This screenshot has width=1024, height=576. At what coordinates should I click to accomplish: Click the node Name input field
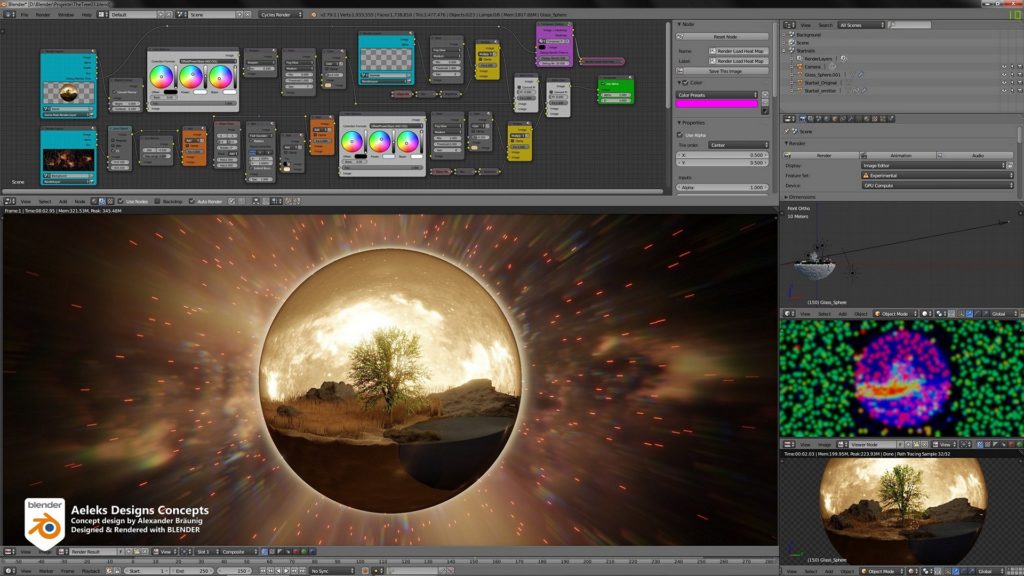739,51
